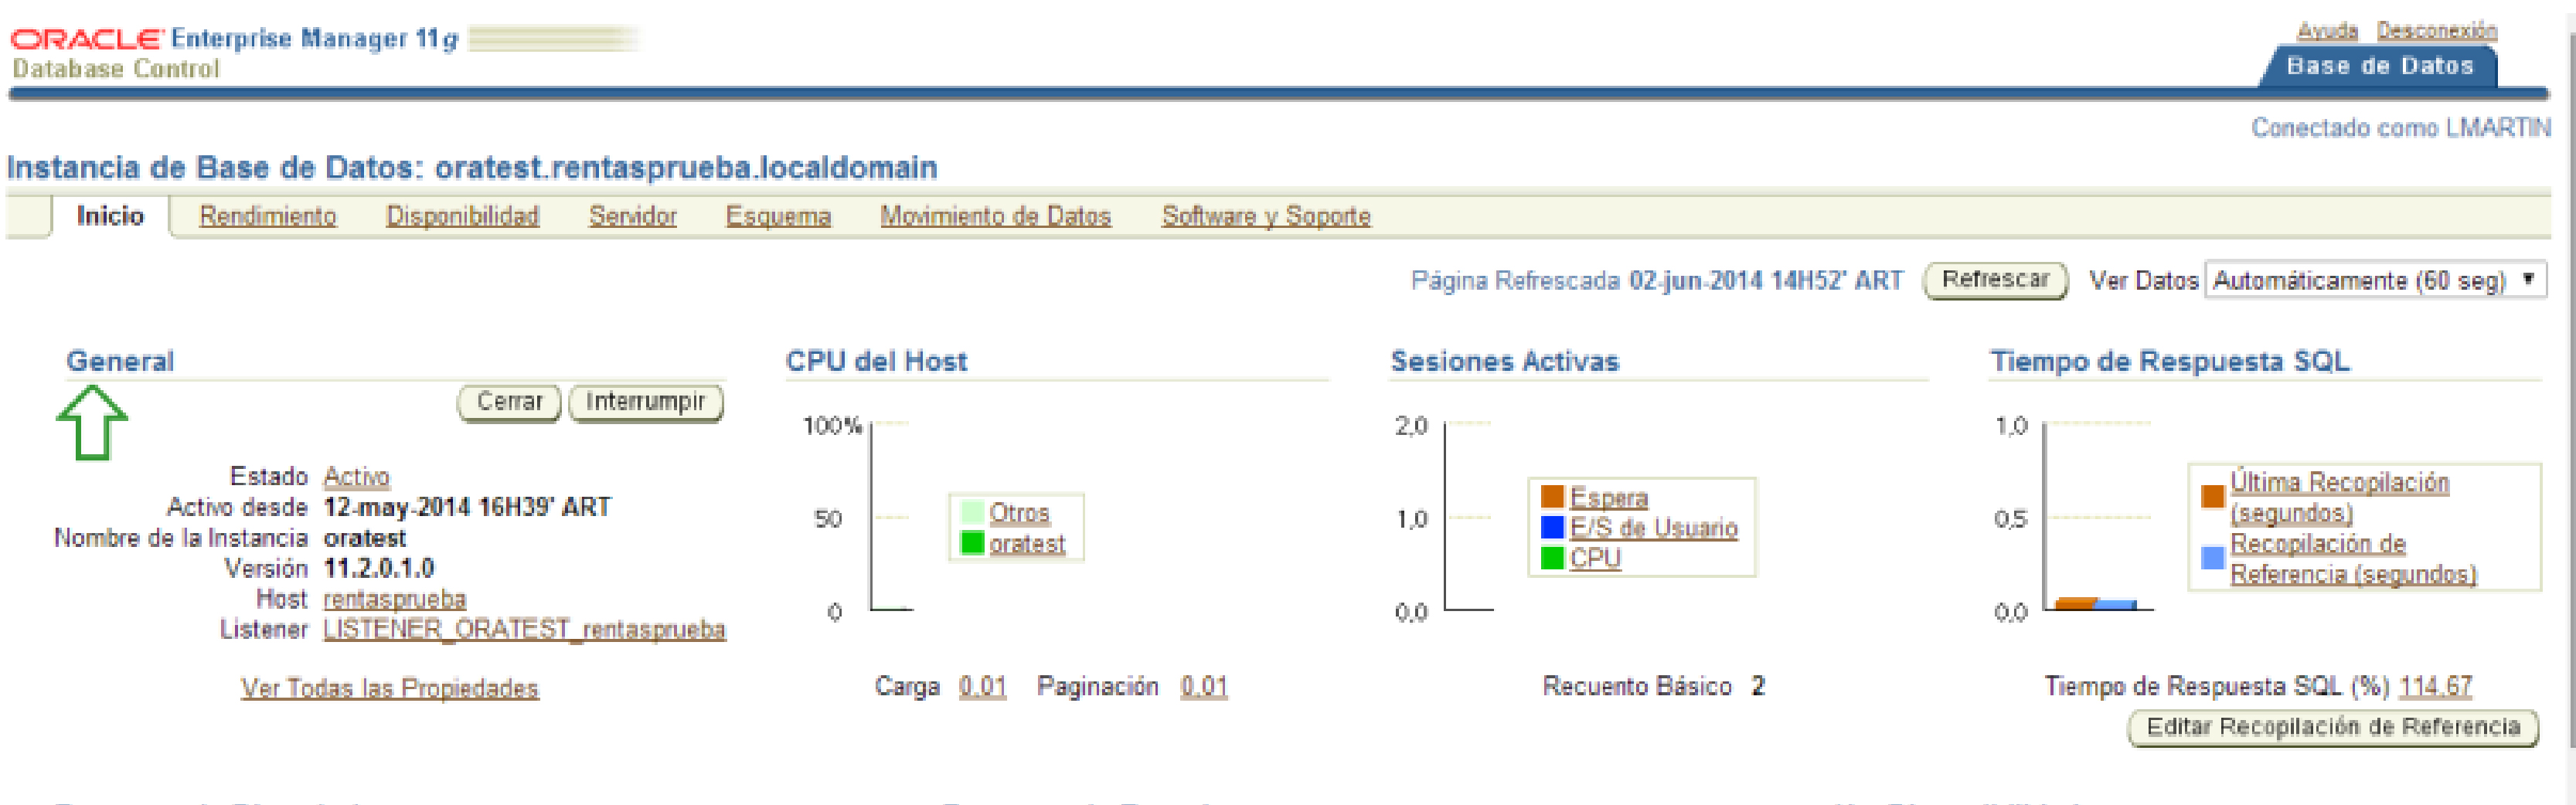The width and height of the screenshot is (2576, 805).
Task: Click the orange Espera legend swatch
Action: tap(1551, 497)
